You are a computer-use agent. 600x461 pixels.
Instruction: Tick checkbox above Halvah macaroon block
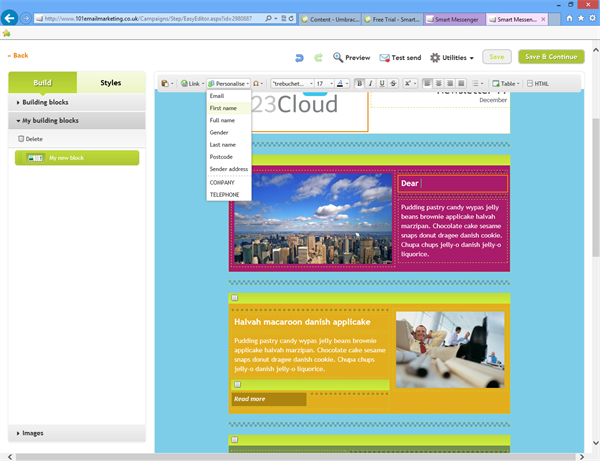tap(235, 298)
